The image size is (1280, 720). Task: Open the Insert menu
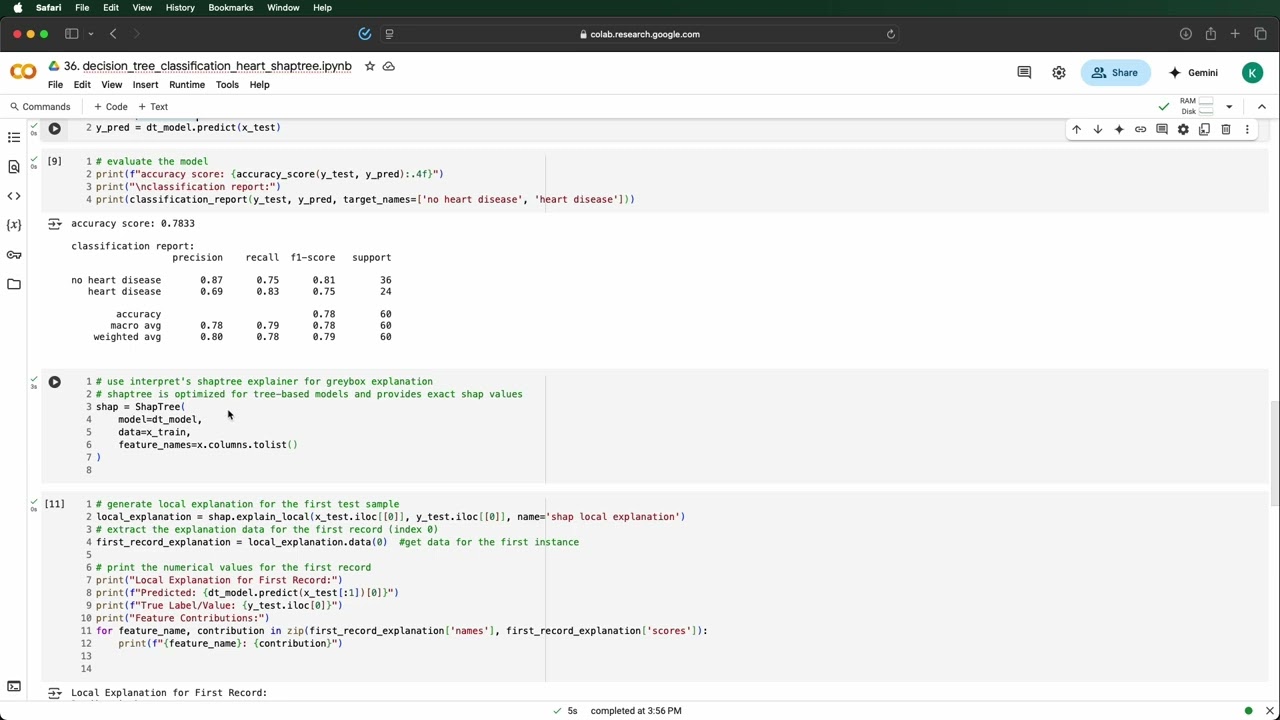pos(145,84)
